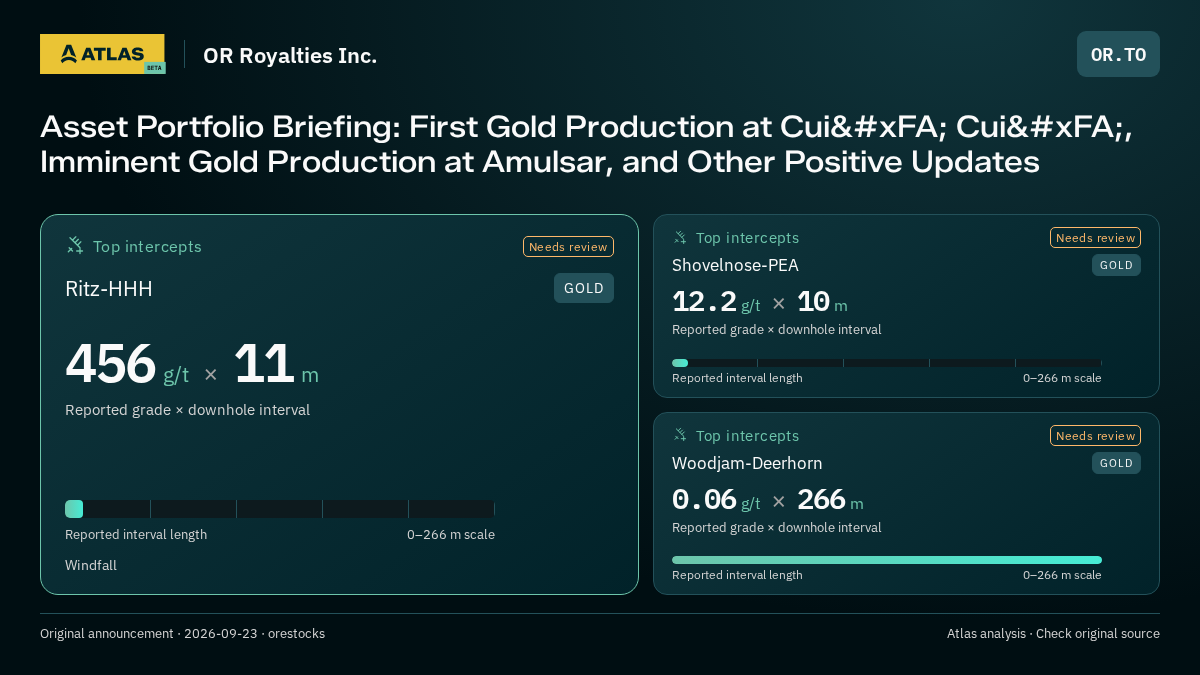Click Top intercepts label in Ritz-HHH card
Viewport: 1200px width, 675px height.
(x=147, y=247)
